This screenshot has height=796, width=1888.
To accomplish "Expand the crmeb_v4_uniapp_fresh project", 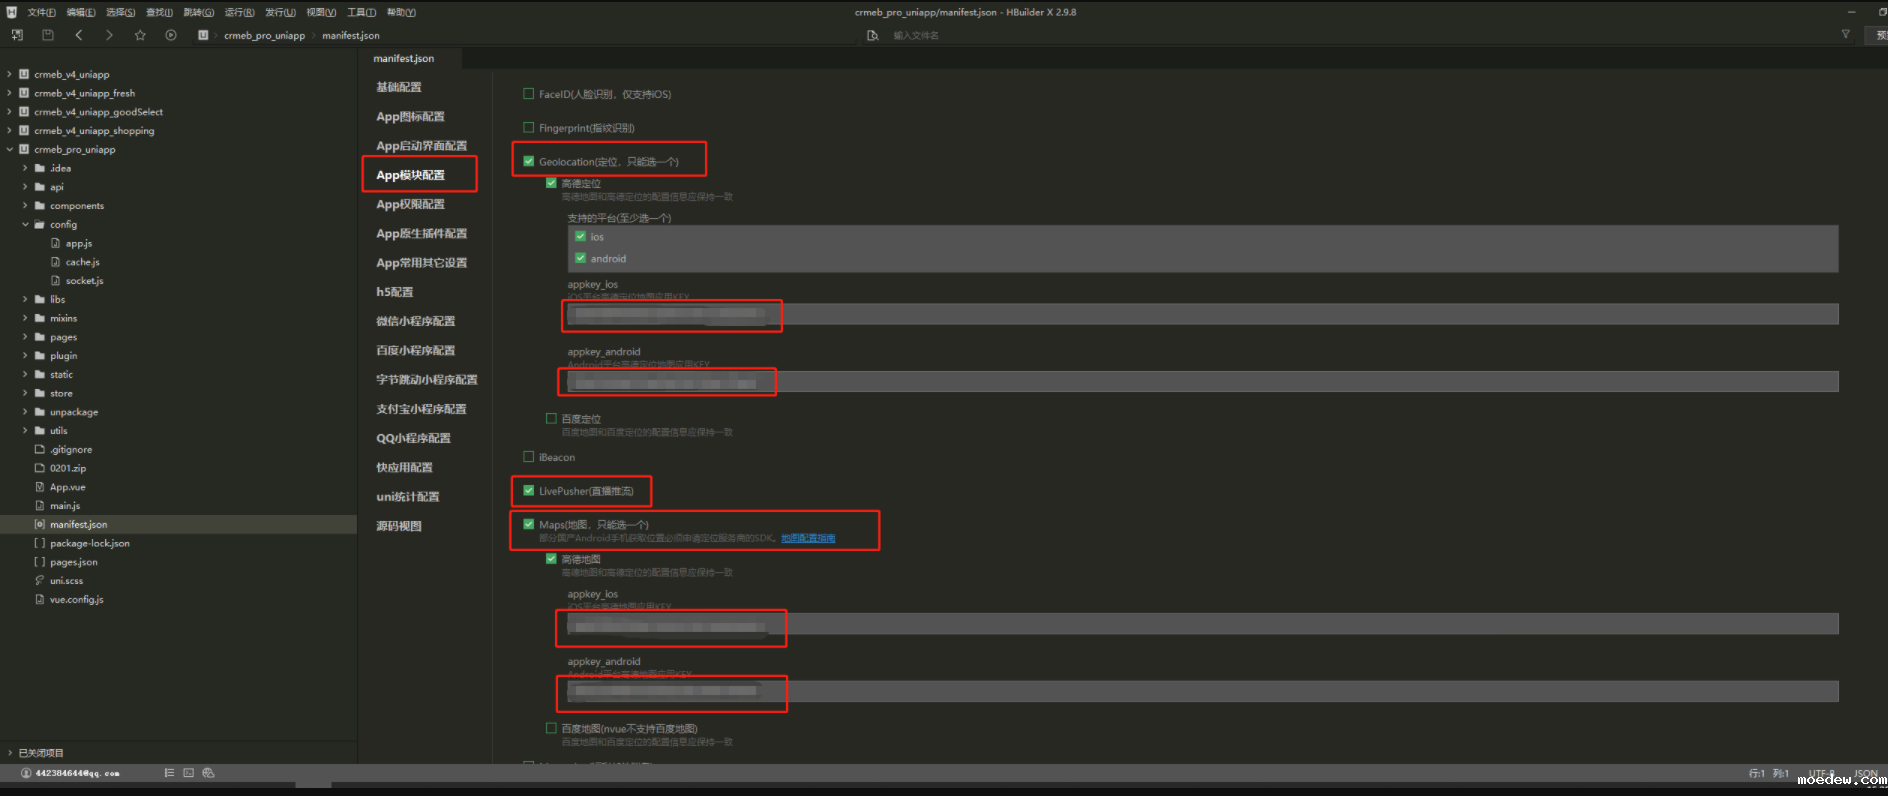I will coord(10,93).
